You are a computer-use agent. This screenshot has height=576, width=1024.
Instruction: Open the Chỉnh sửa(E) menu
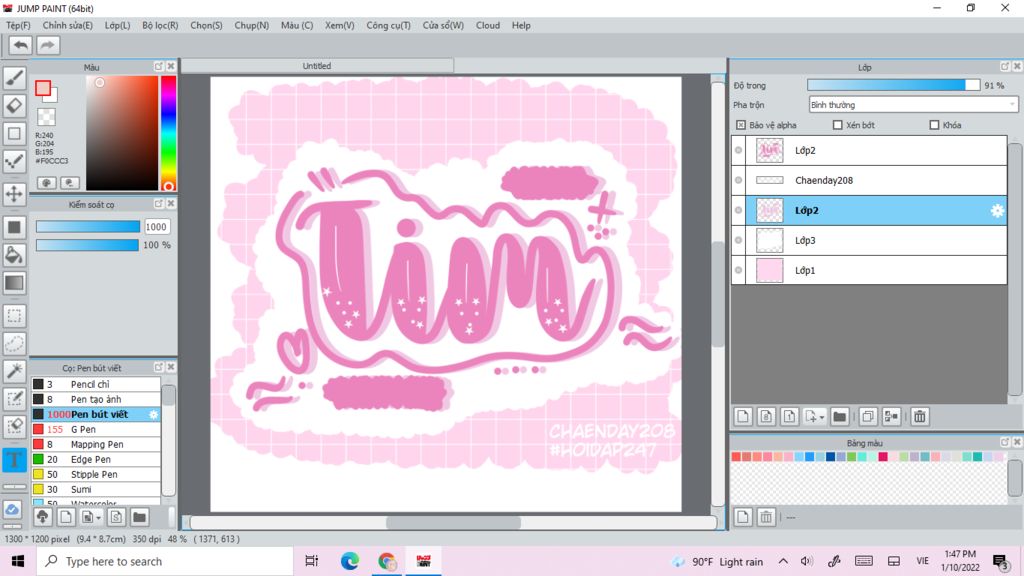pyautogui.click(x=67, y=25)
